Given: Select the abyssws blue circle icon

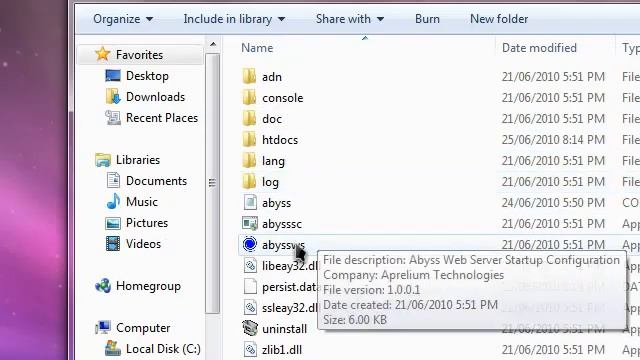Looking at the screenshot, I should pyautogui.click(x=250, y=244).
